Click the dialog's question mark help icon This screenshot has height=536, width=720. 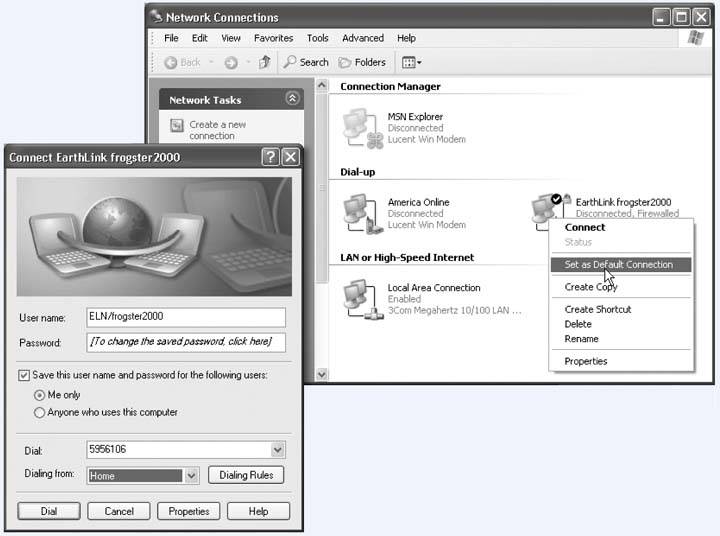pos(270,157)
